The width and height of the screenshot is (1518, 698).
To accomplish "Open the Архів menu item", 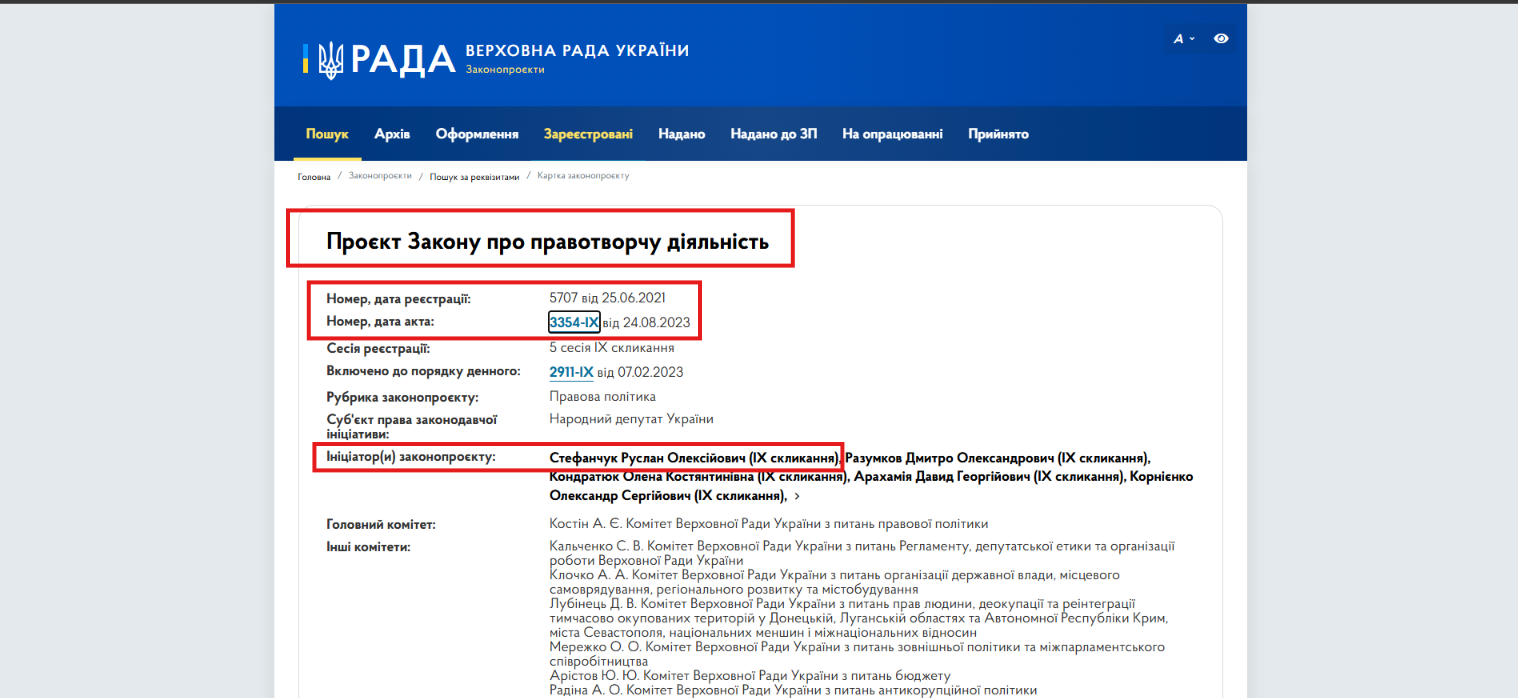I will (x=392, y=134).
